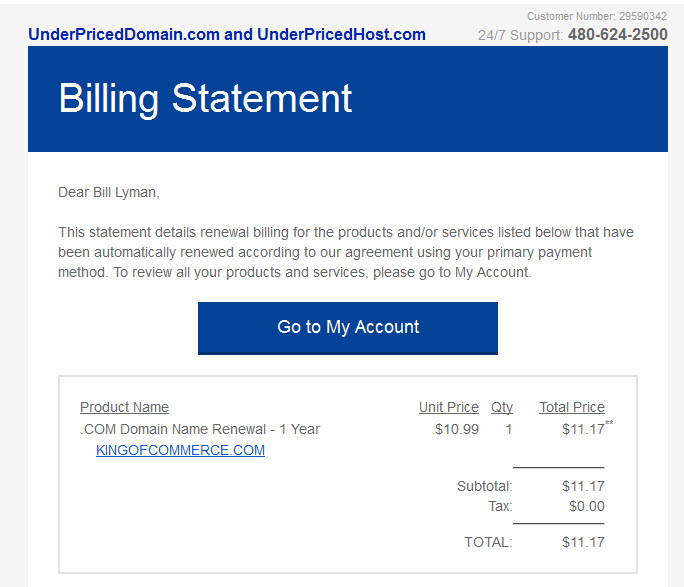Click the 24/7 Support label
The width and height of the screenshot is (684, 587).
click(520, 35)
